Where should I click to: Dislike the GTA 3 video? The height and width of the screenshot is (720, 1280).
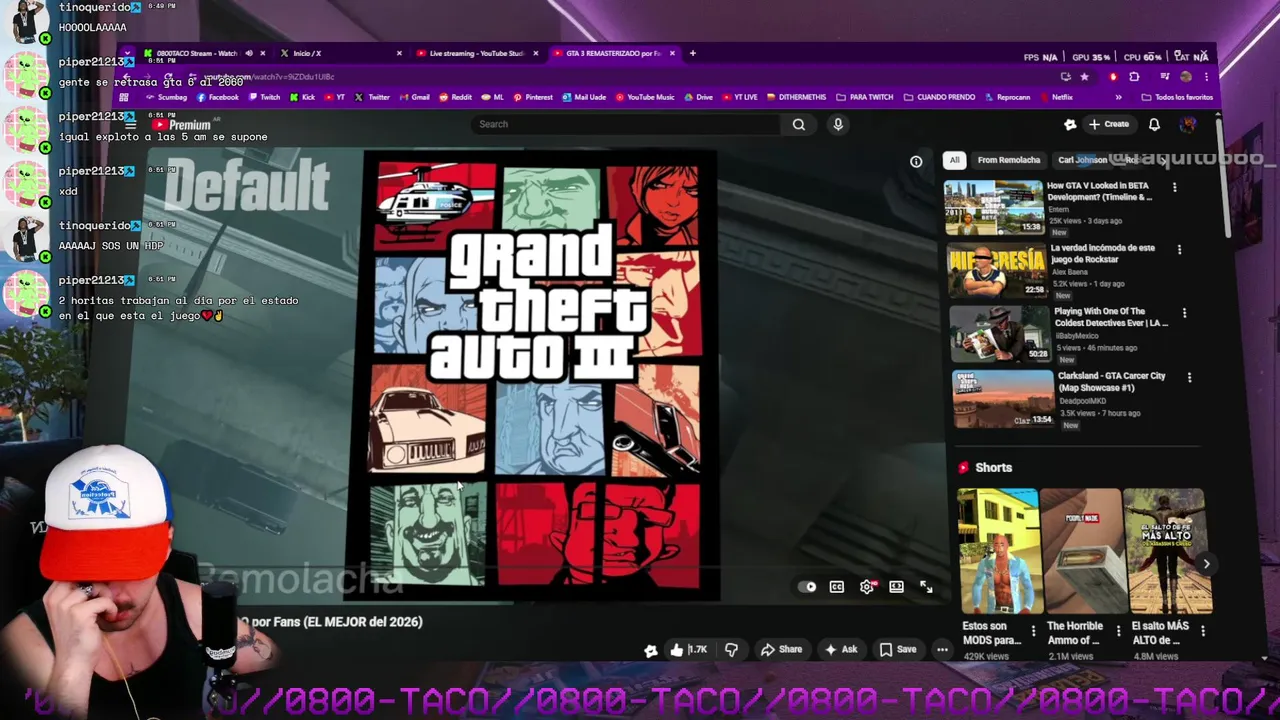[x=731, y=649]
